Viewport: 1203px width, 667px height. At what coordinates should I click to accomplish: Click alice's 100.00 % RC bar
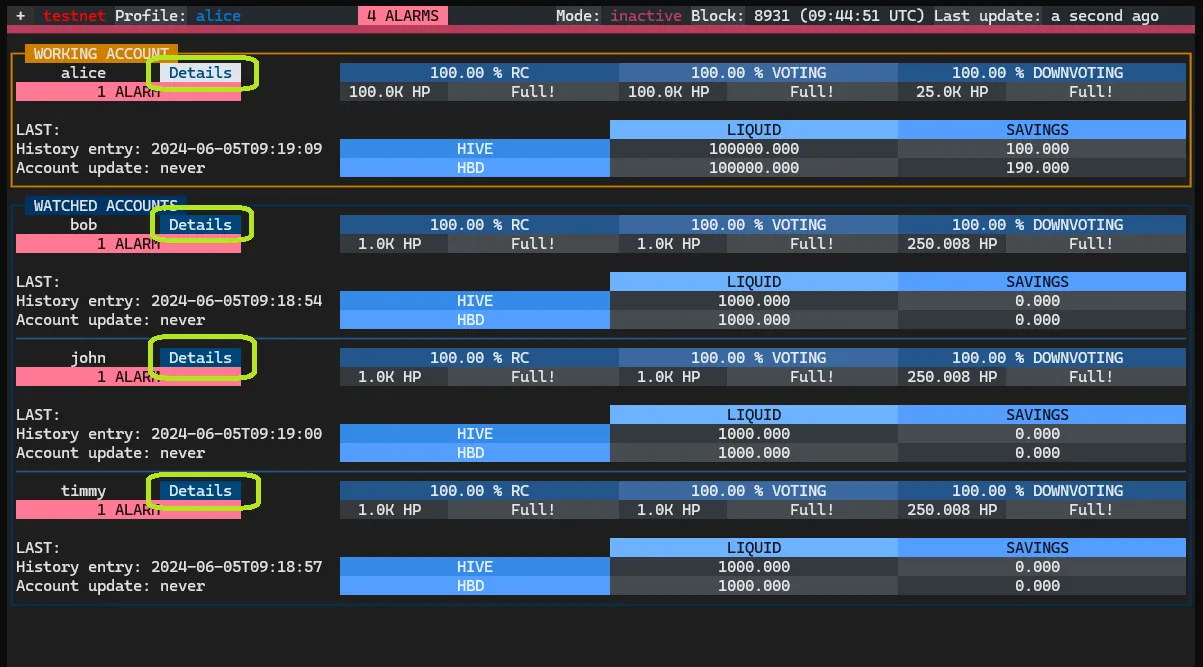coord(479,73)
